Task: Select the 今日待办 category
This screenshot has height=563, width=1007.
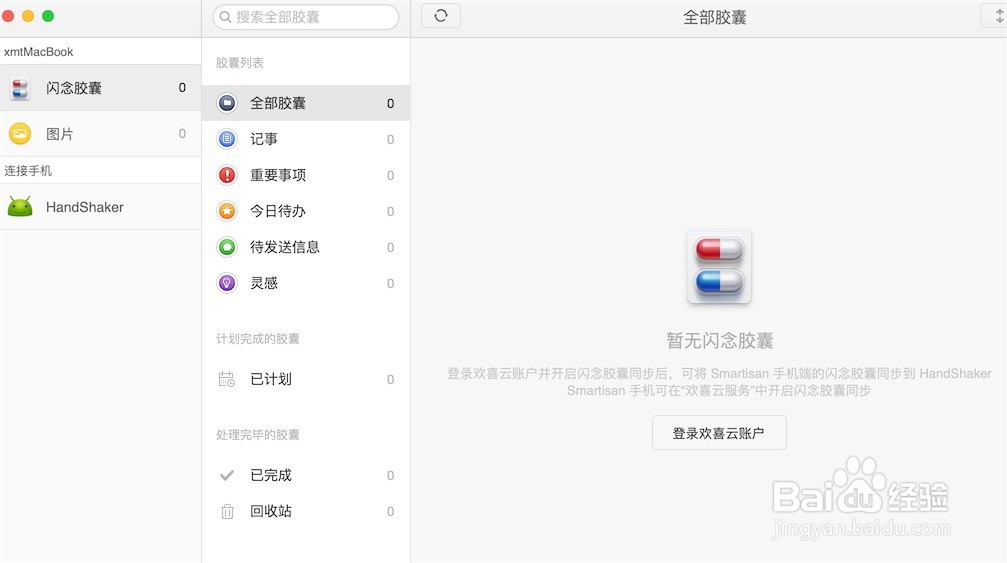Action: (x=306, y=211)
